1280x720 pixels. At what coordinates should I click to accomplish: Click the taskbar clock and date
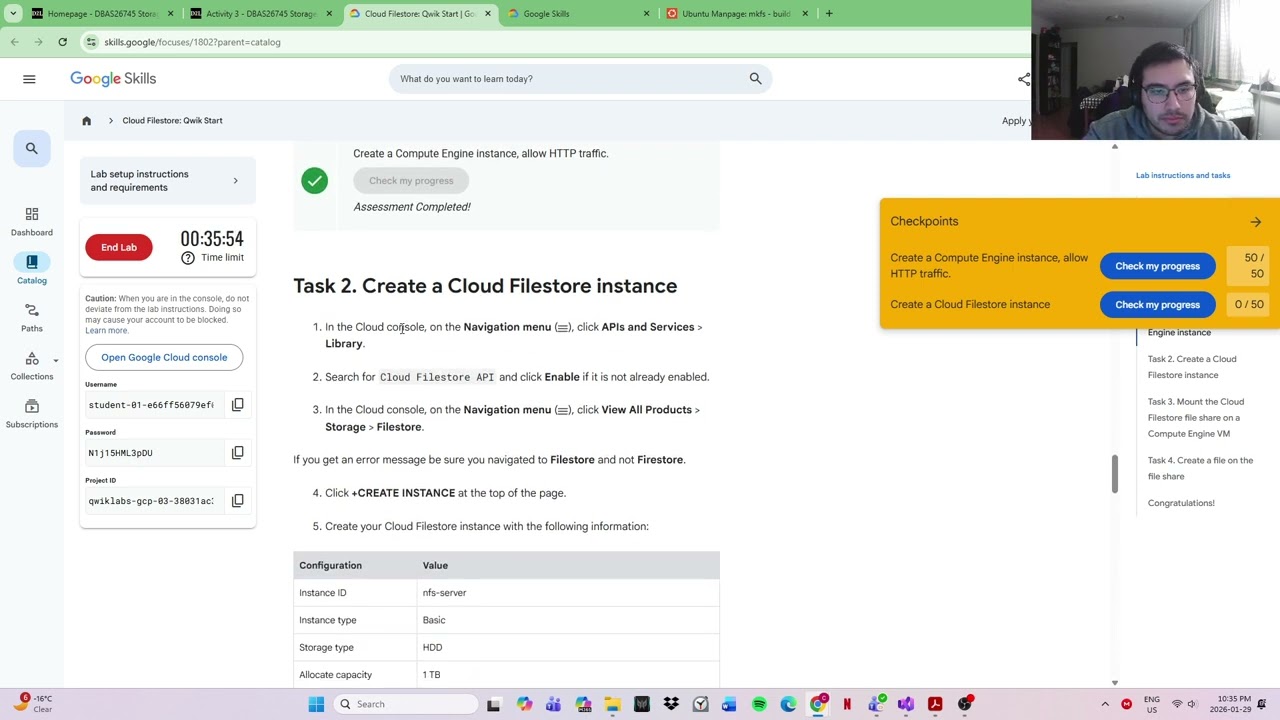tap(1229, 704)
